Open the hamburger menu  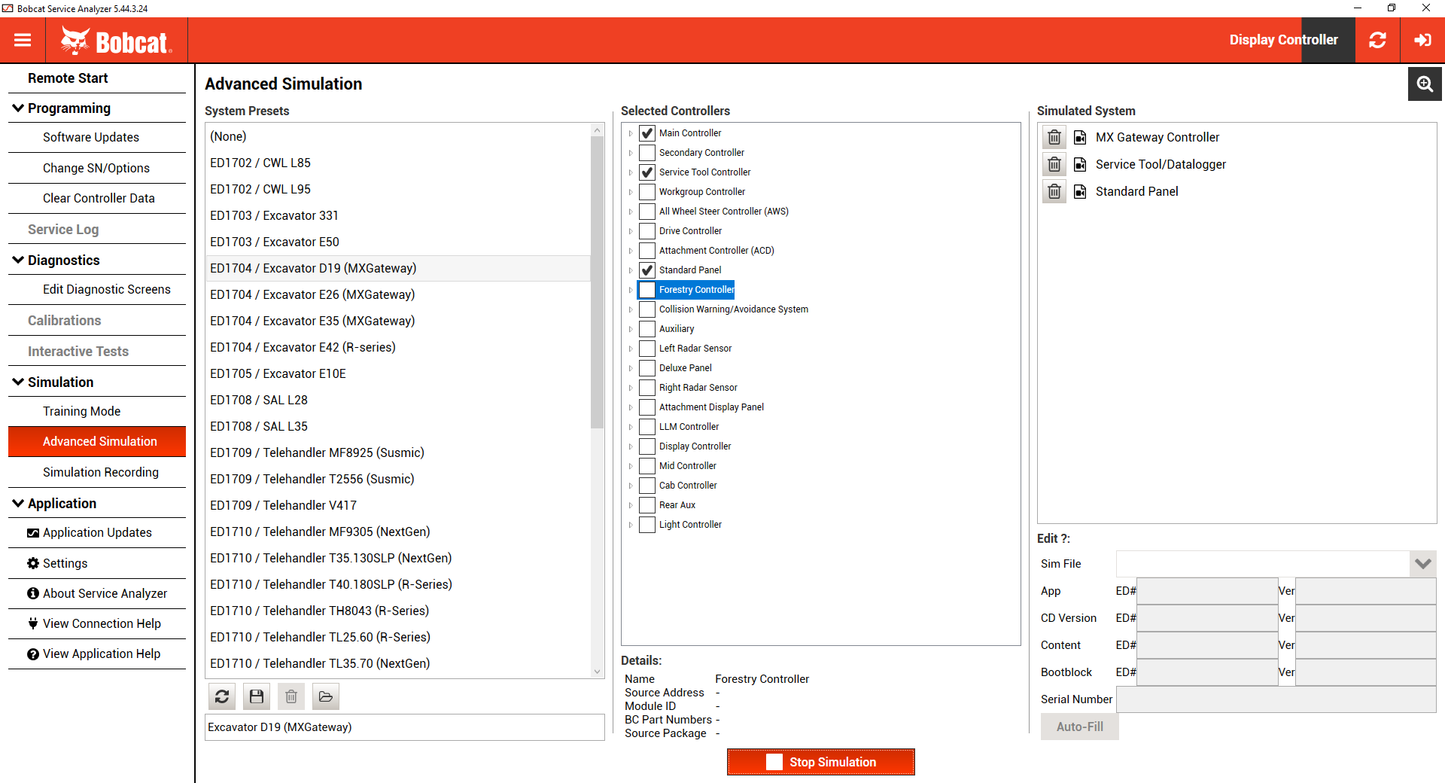[x=22, y=40]
